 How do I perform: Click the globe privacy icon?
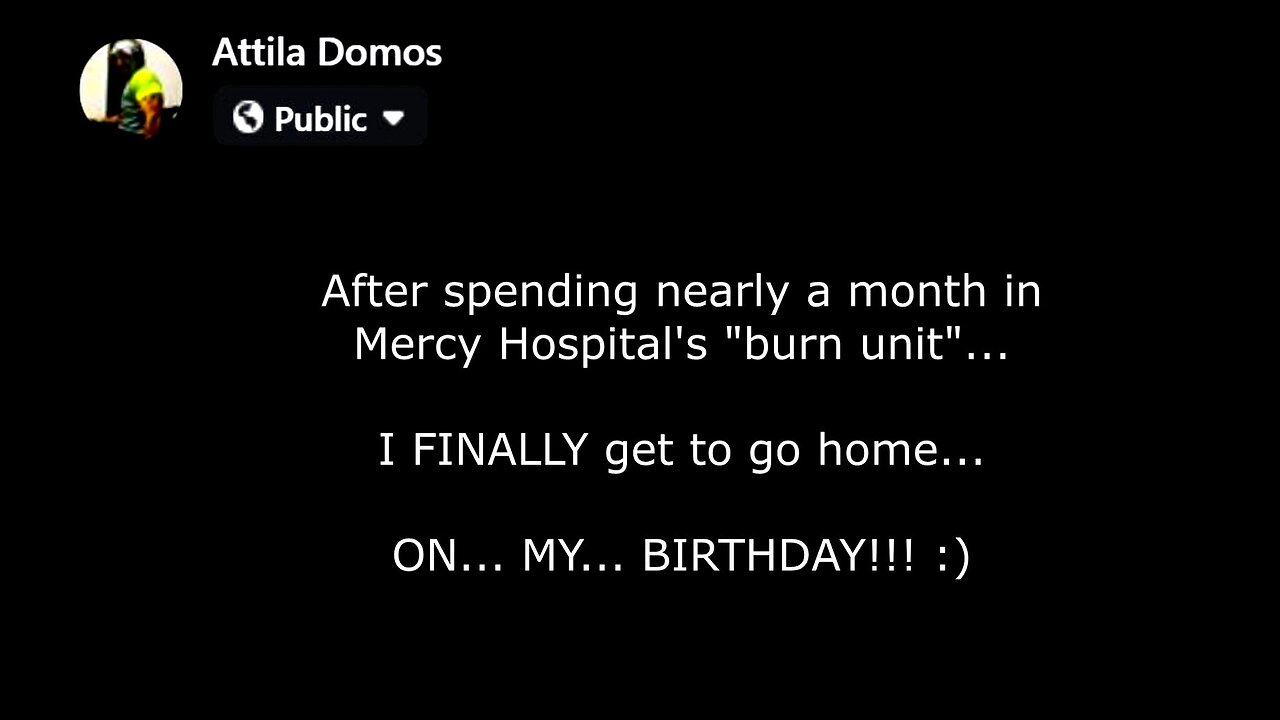click(248, 118)
